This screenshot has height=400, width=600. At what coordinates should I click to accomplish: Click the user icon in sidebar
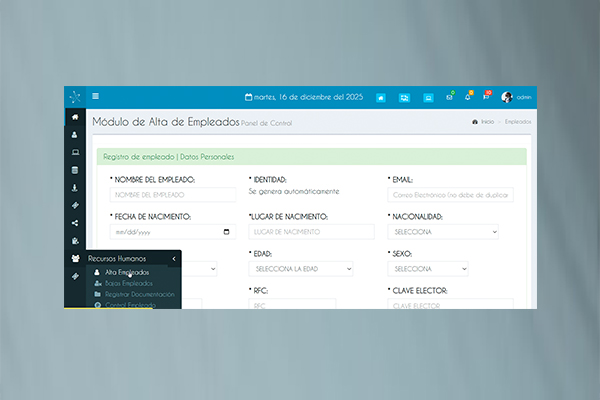[x=75, y=134]
